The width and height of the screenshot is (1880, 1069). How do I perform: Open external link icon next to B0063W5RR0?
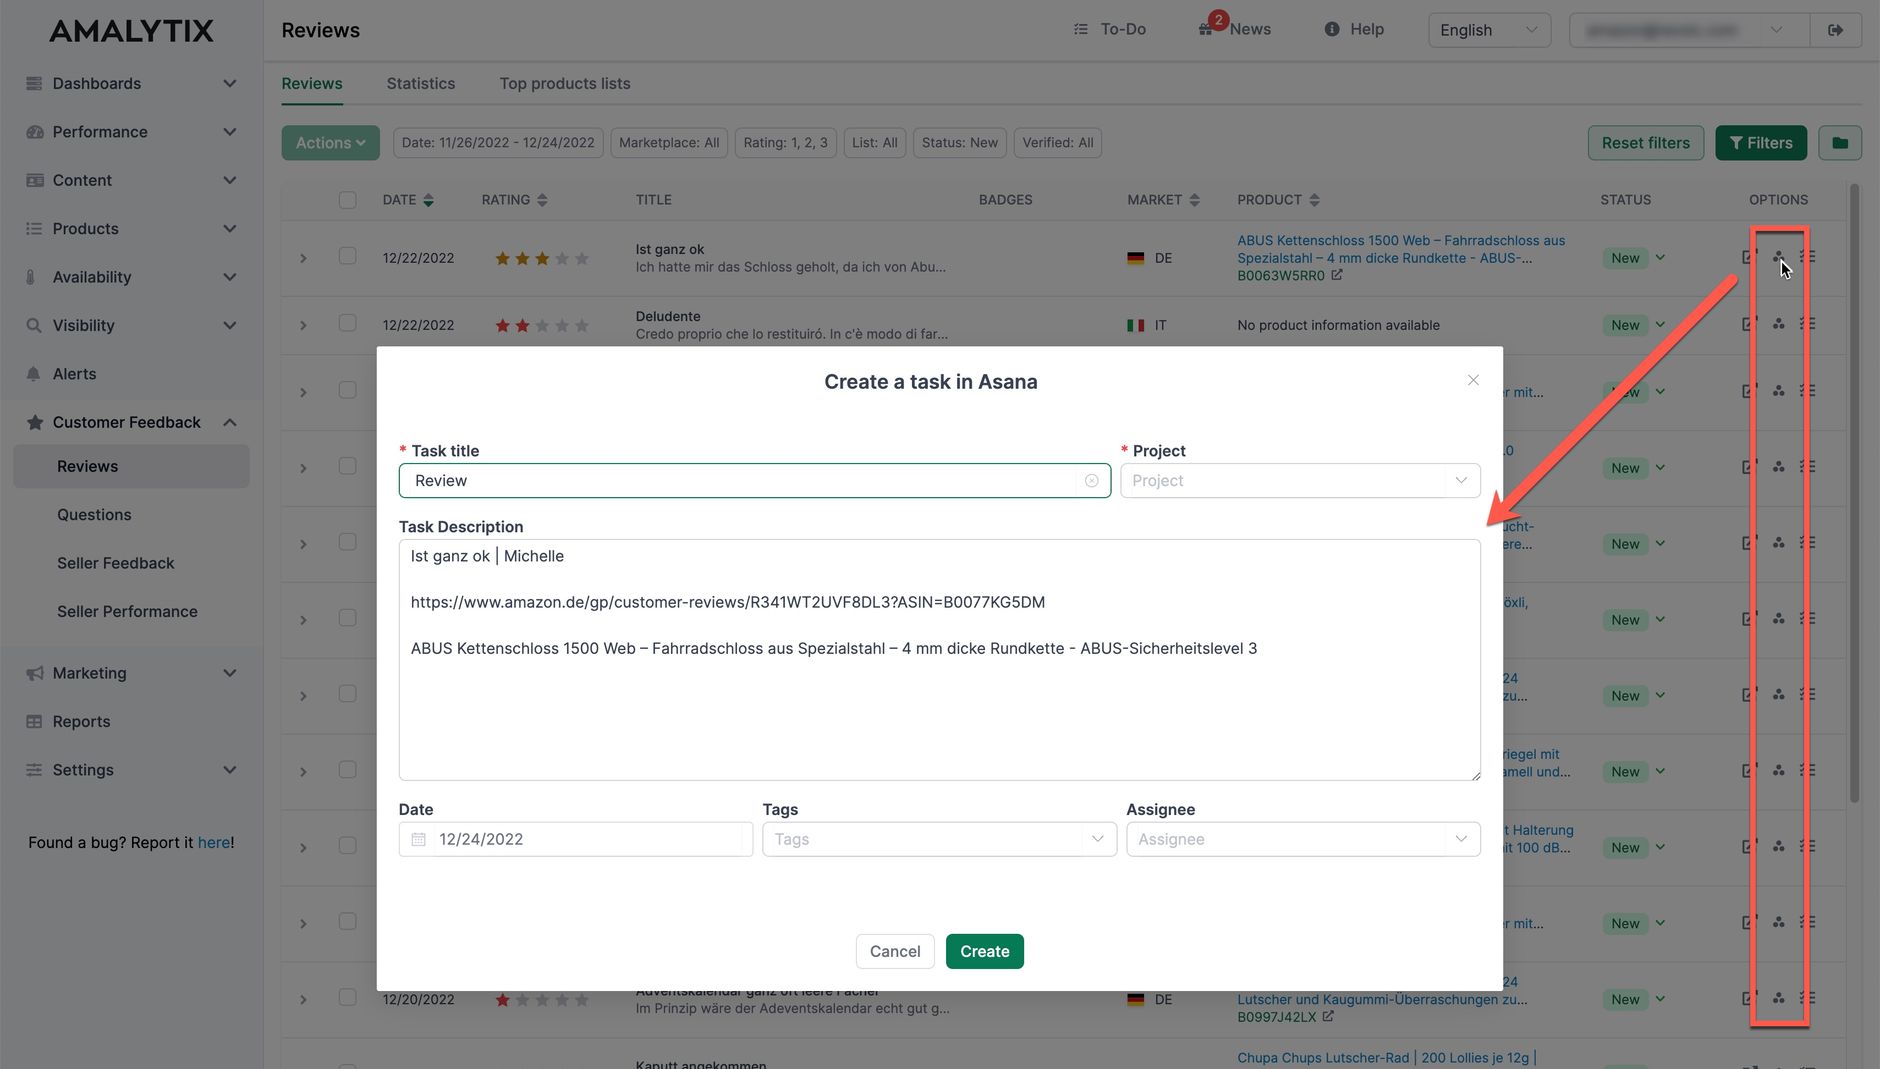[x=1336, y=275]
